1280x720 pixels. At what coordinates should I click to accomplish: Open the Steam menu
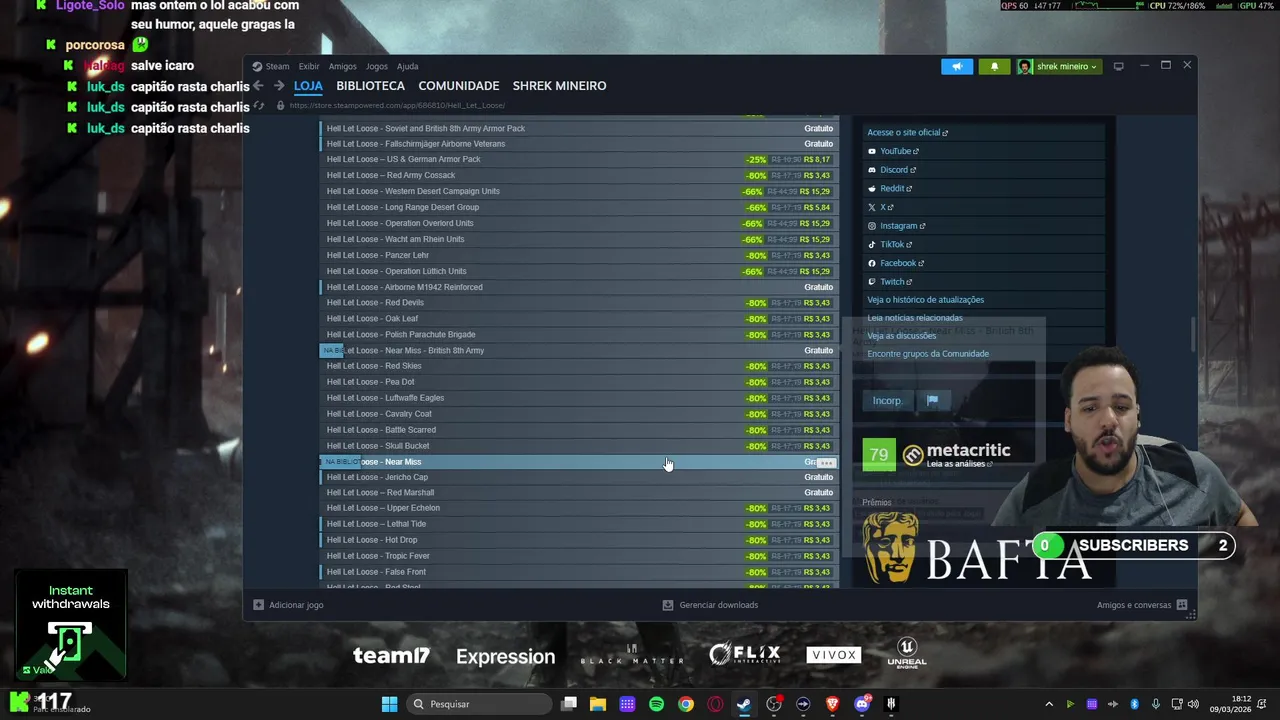click(271, 66)
